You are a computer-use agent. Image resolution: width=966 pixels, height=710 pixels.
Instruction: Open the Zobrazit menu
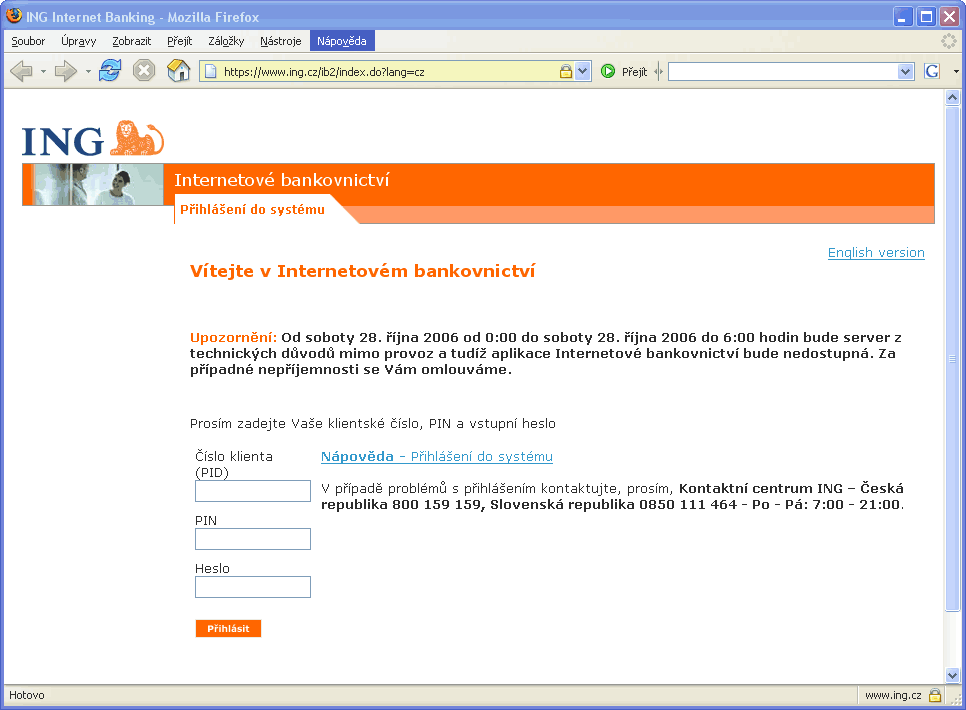tap(131, 41)
